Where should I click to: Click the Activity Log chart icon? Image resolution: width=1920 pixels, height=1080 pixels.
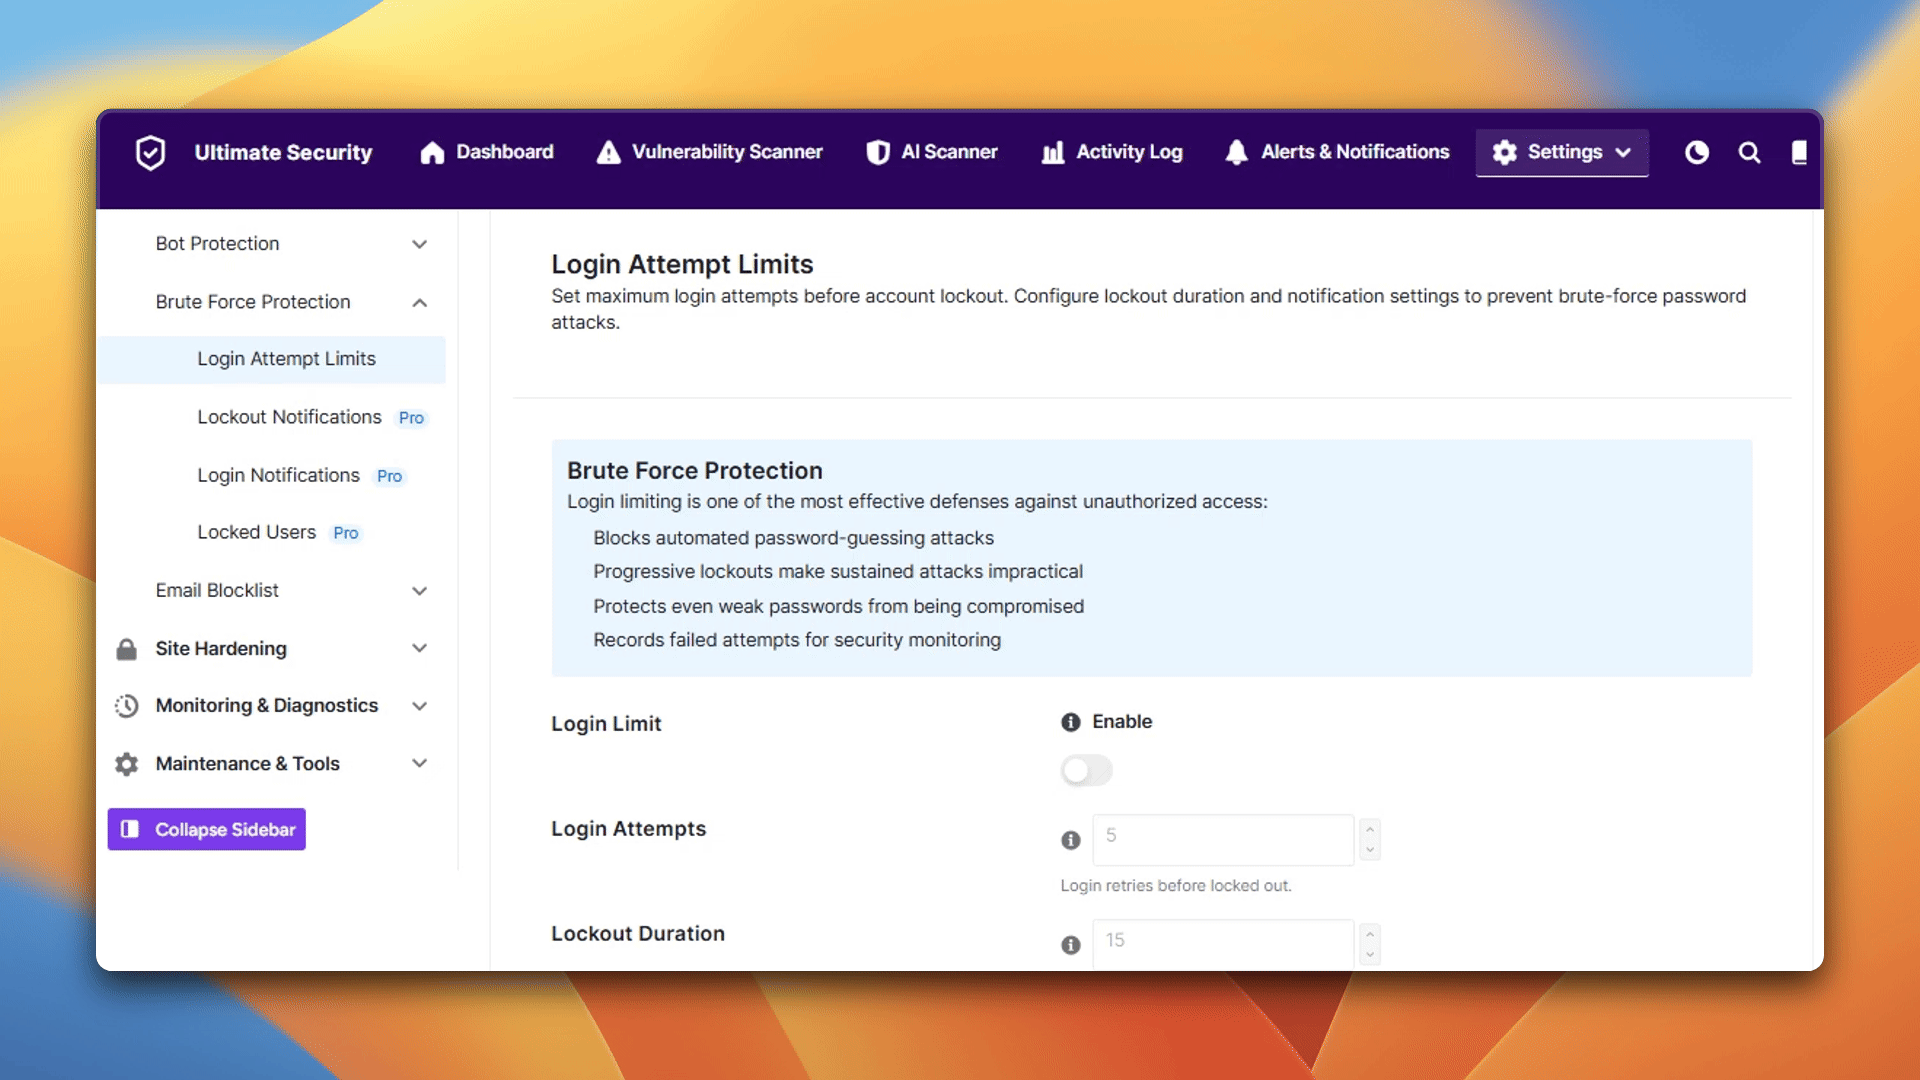point(1053,152)
